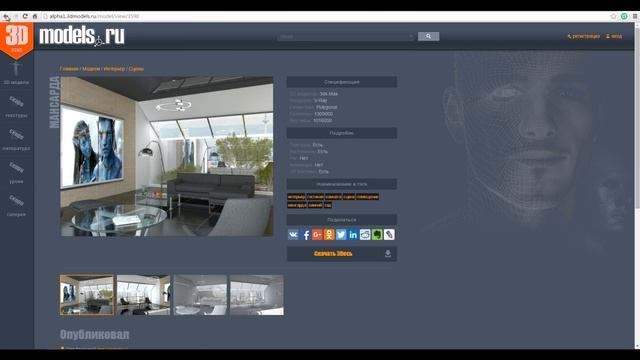Go forward with the browser forward arrow
The image size is (640, 360).
coord(16,16)
